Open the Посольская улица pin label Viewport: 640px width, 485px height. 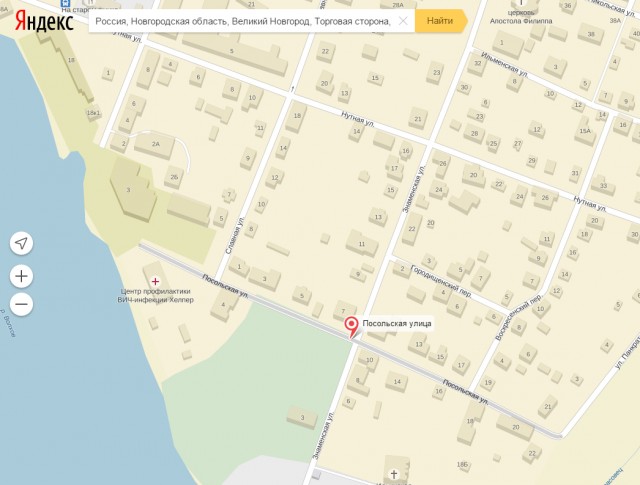point(397,323)
